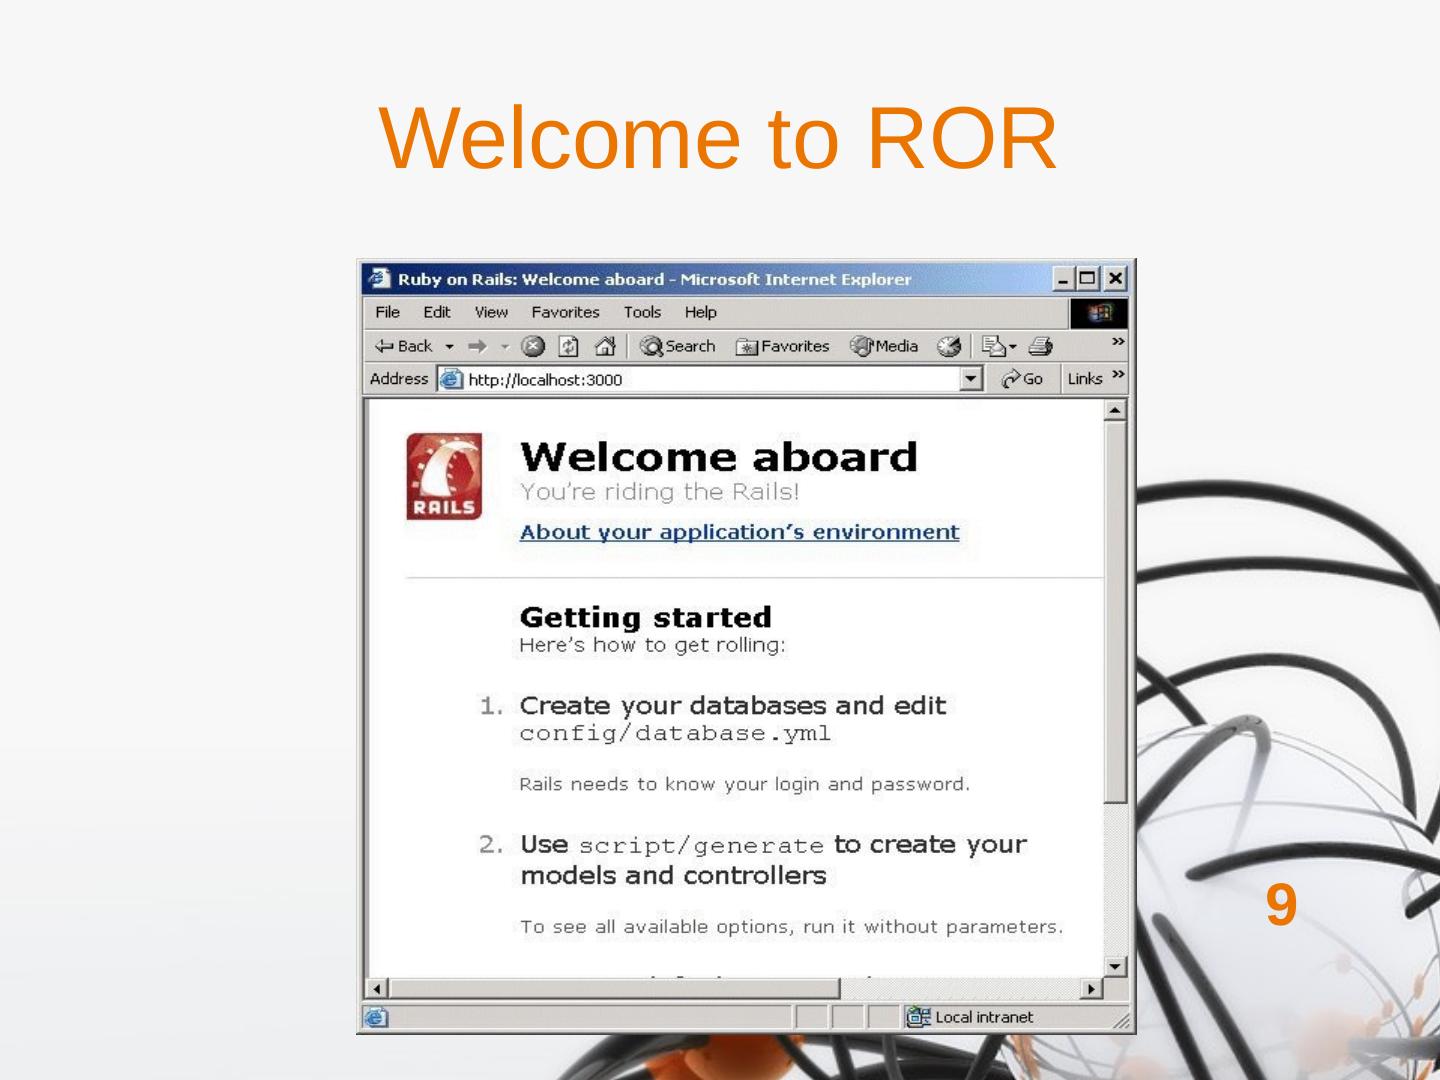This screenshot has height=1080, width=1440.
Task: Click the "models and controllers" text
Action: pyautogui.click(x=673, y=876)
